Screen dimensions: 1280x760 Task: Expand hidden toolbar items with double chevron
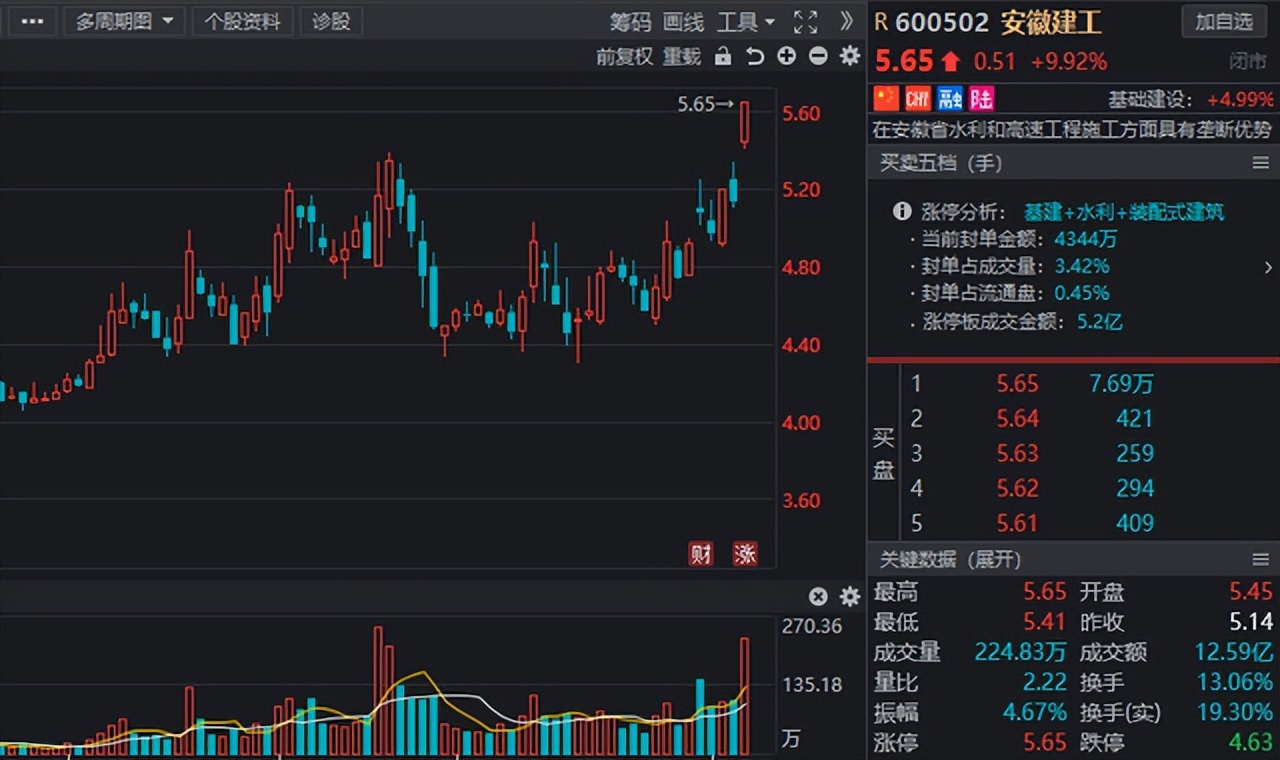(x=845, y=21)
